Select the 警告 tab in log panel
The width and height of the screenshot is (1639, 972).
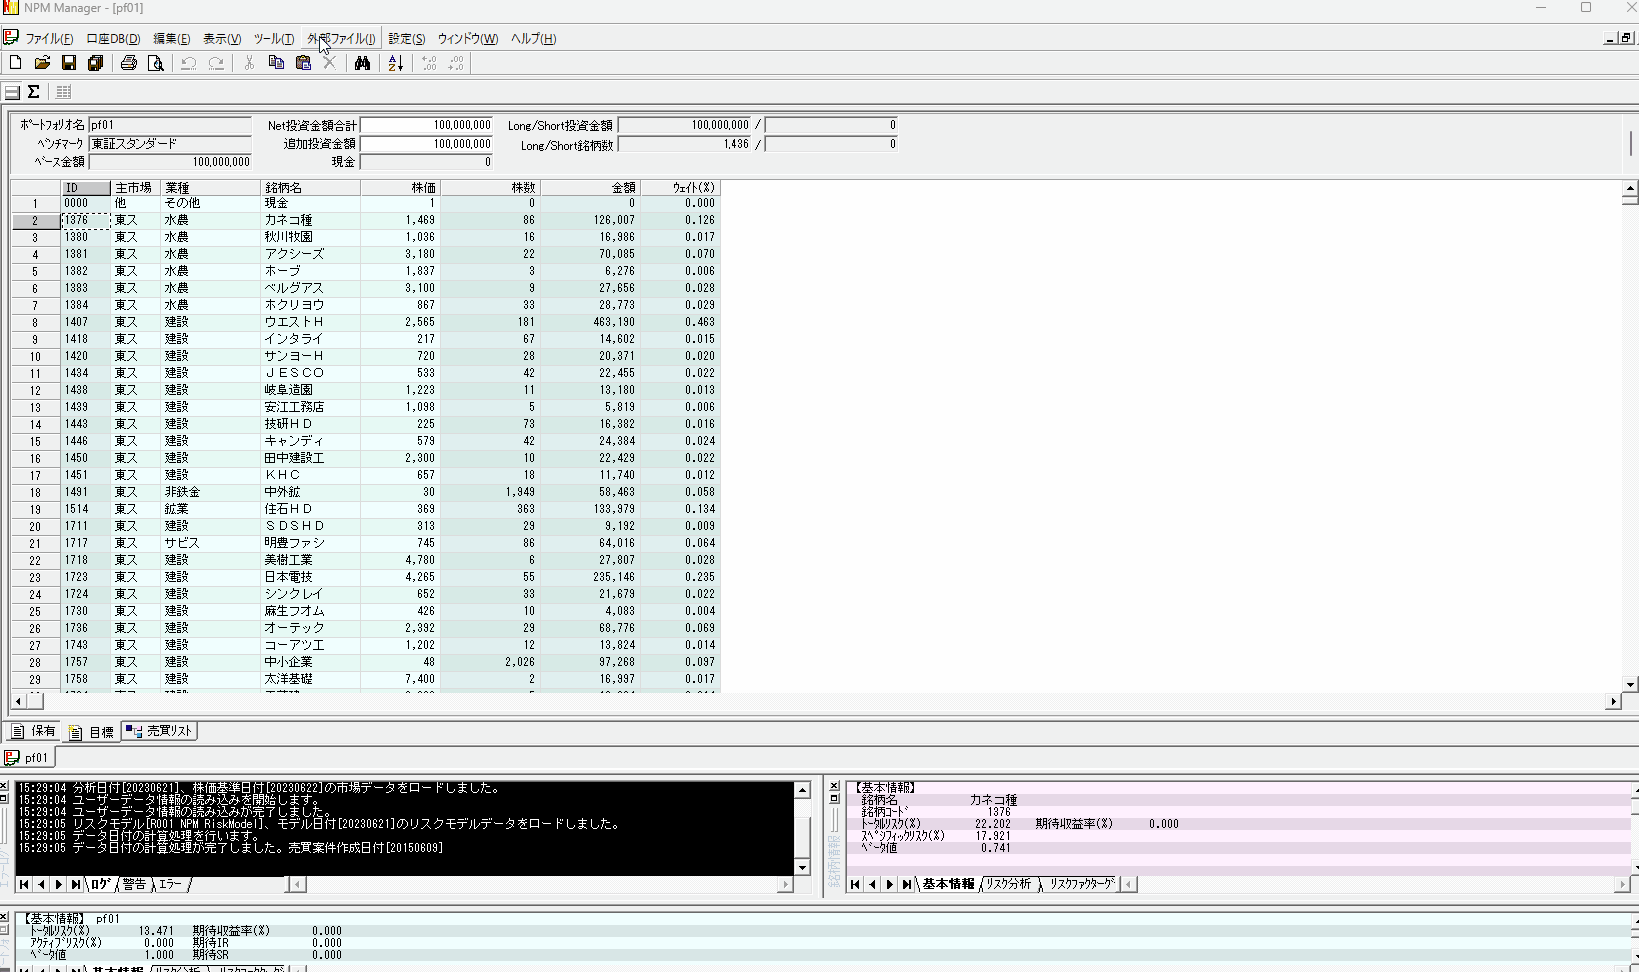(x=134, y=884)
